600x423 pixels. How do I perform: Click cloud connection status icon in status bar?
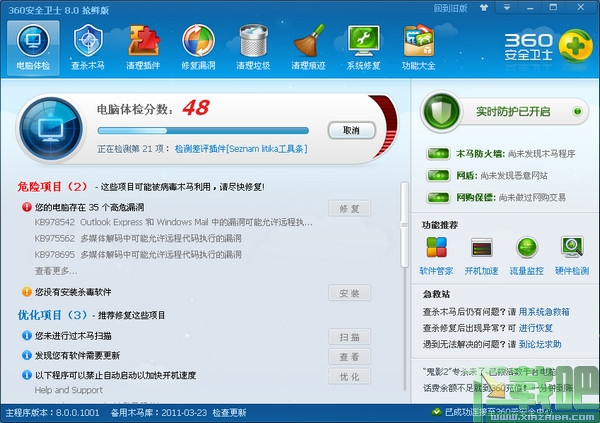pos(436,412)
